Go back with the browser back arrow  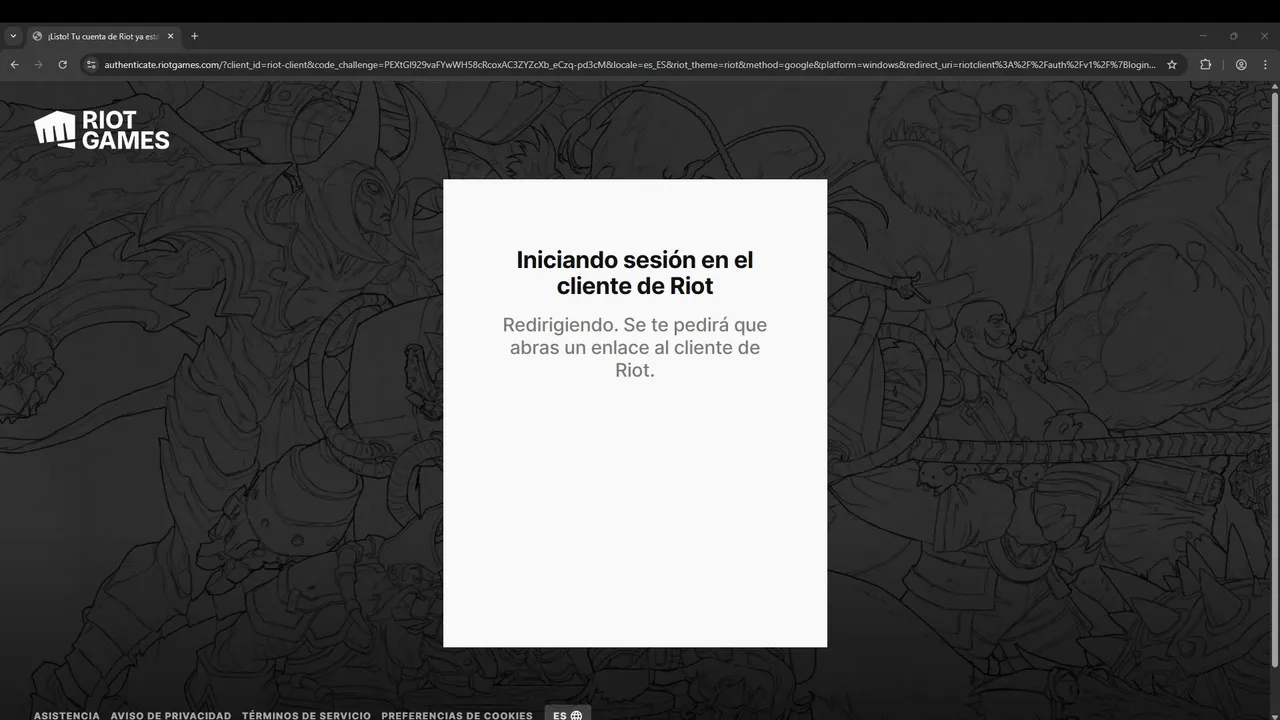click(x=14, y=64)
